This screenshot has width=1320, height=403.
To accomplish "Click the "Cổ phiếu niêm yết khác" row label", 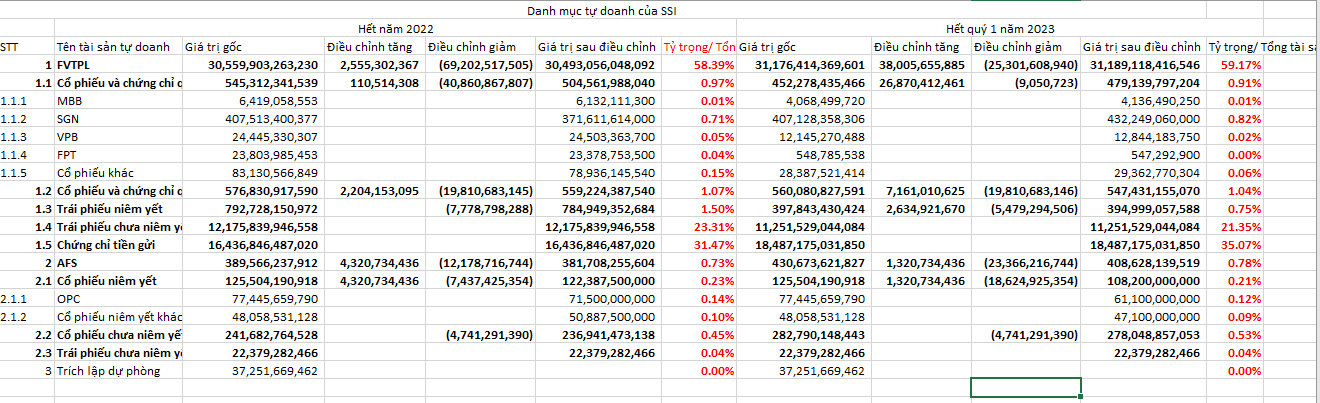I will 118,317.
